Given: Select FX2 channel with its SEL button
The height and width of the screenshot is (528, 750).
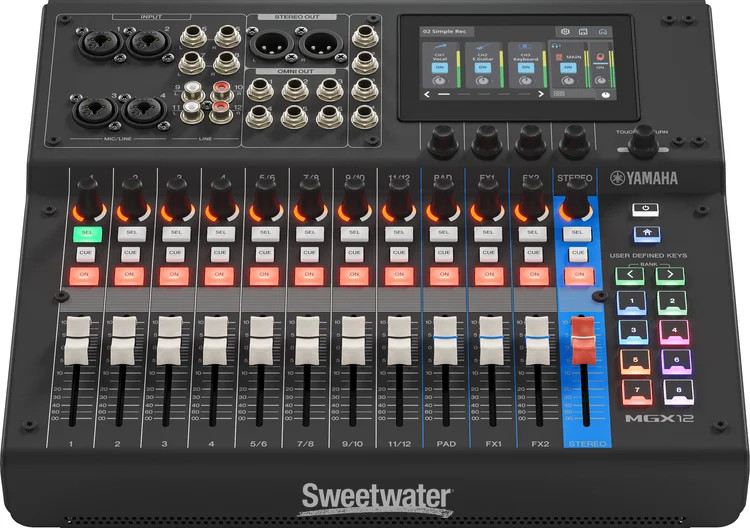Looking at the screenshot, I should [x=532, y=233].
